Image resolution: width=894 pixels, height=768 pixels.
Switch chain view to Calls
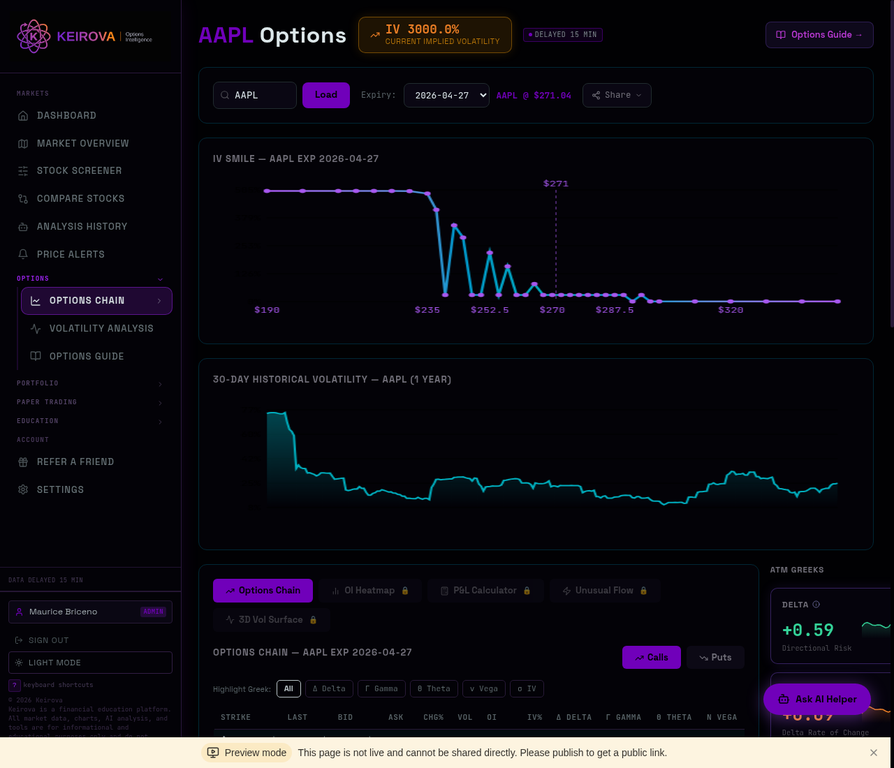click(651, 657)
